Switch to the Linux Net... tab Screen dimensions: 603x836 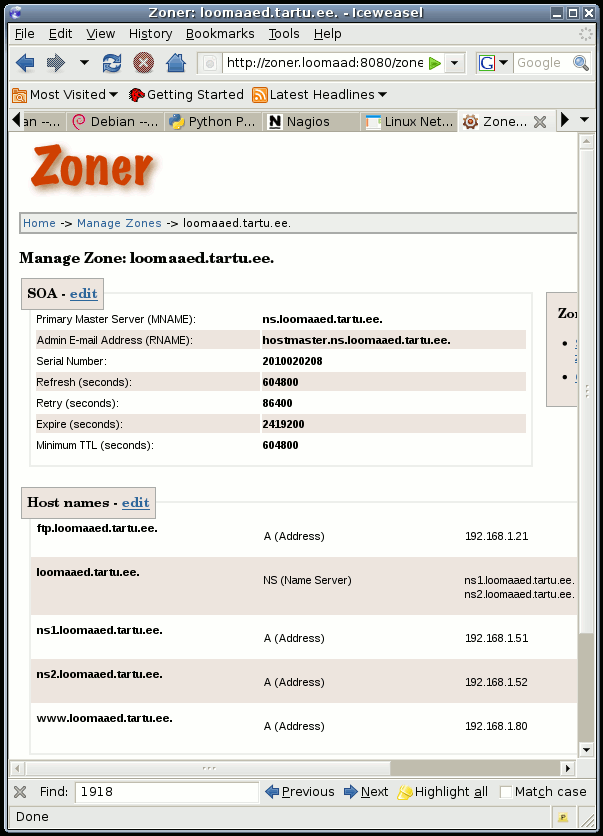(409, 122)
